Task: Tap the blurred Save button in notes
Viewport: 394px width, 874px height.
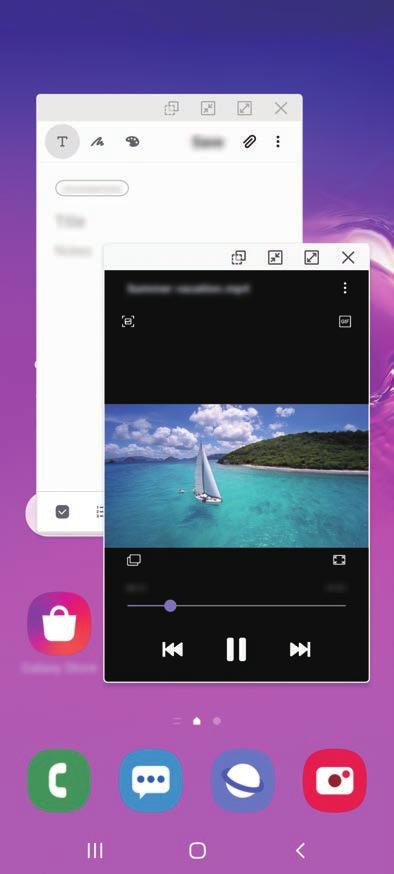Action: tap(207, 142)
